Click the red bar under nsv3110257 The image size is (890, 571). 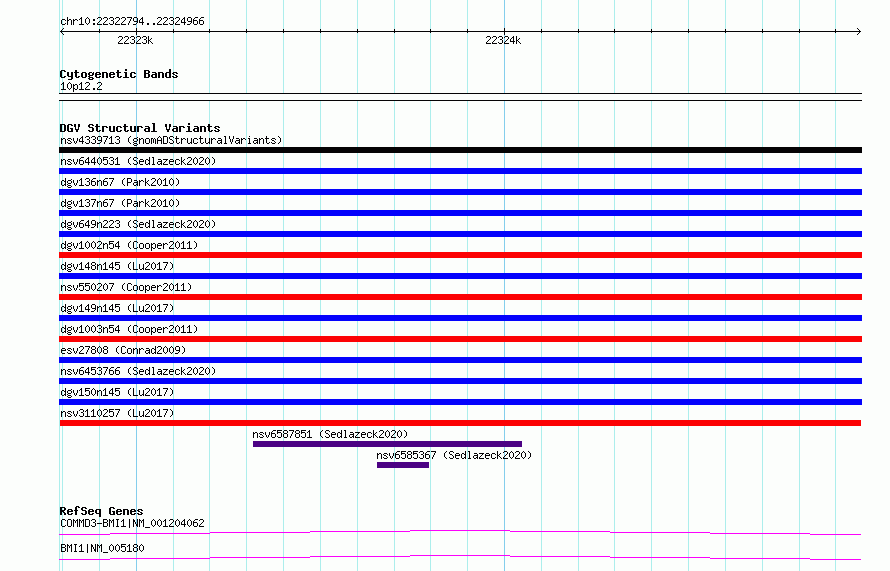(x=460, y=423)
